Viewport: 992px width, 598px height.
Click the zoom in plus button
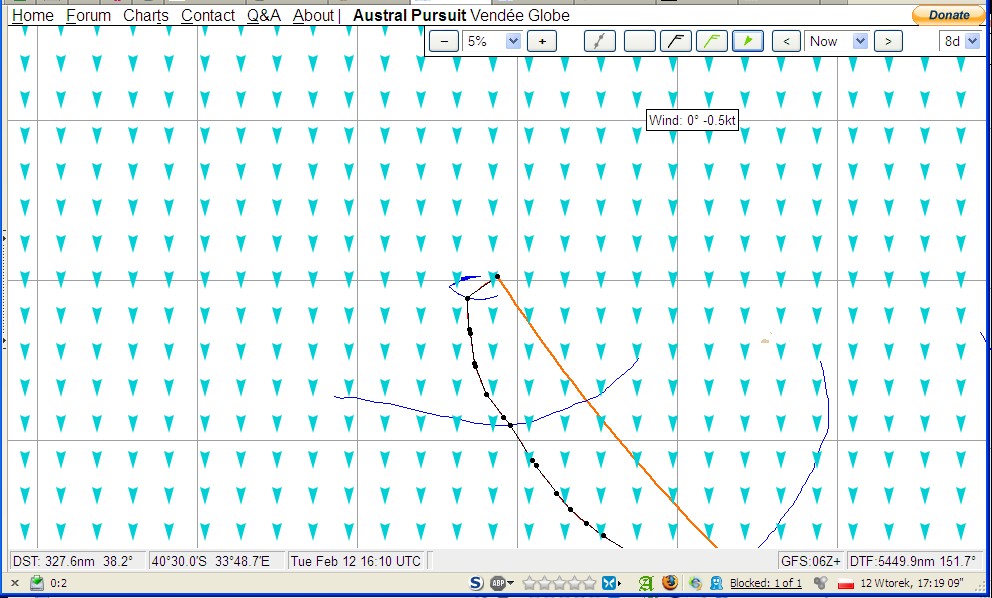pyautogui.click(x=542, y=41)
